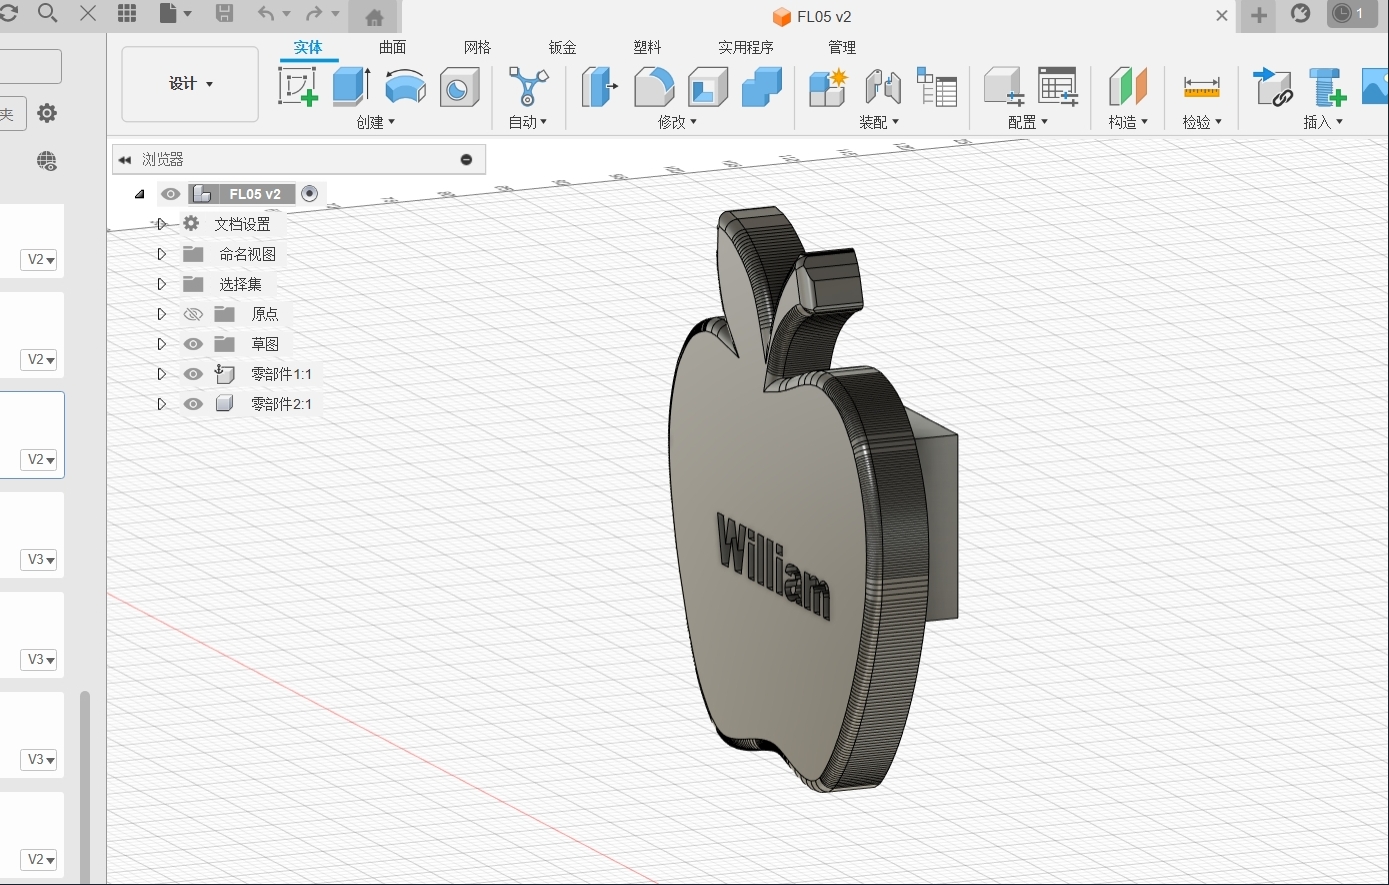Image resolution: width=1389 pixels, height=885 pixels.
Task: Select the Revolve tool icon
Action: point(405,87)
